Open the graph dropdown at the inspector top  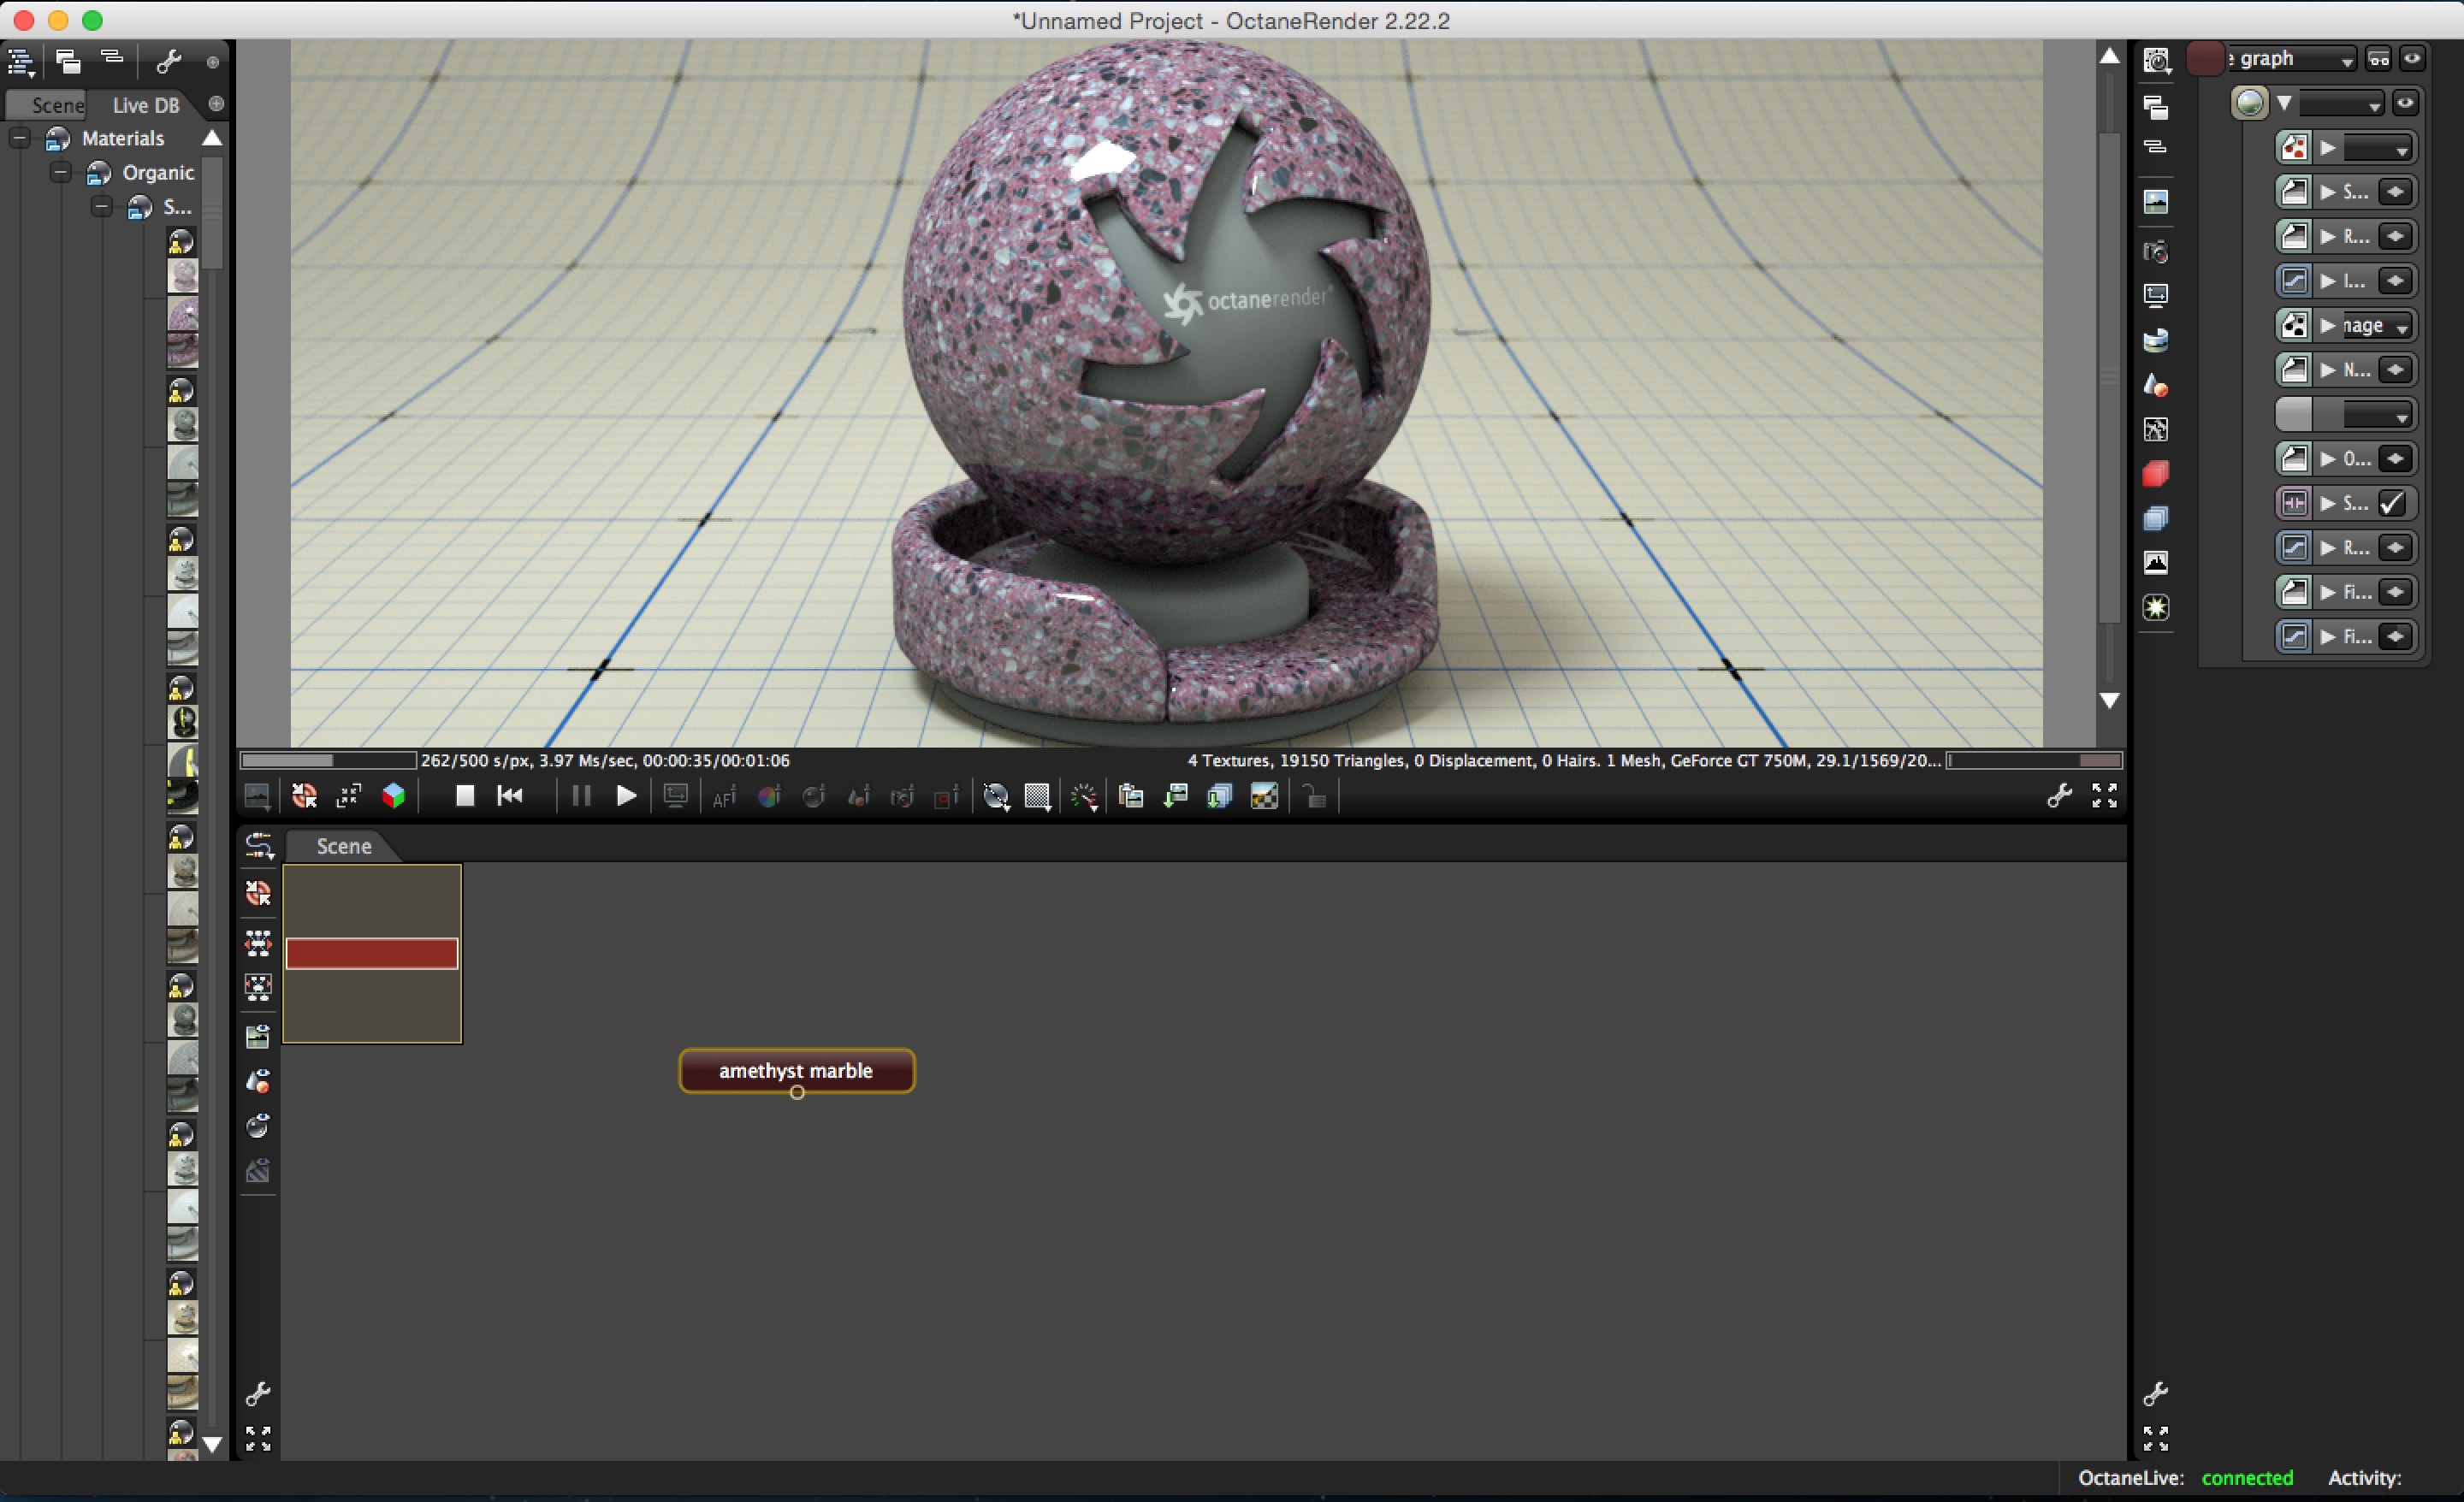pos(2291,60)
